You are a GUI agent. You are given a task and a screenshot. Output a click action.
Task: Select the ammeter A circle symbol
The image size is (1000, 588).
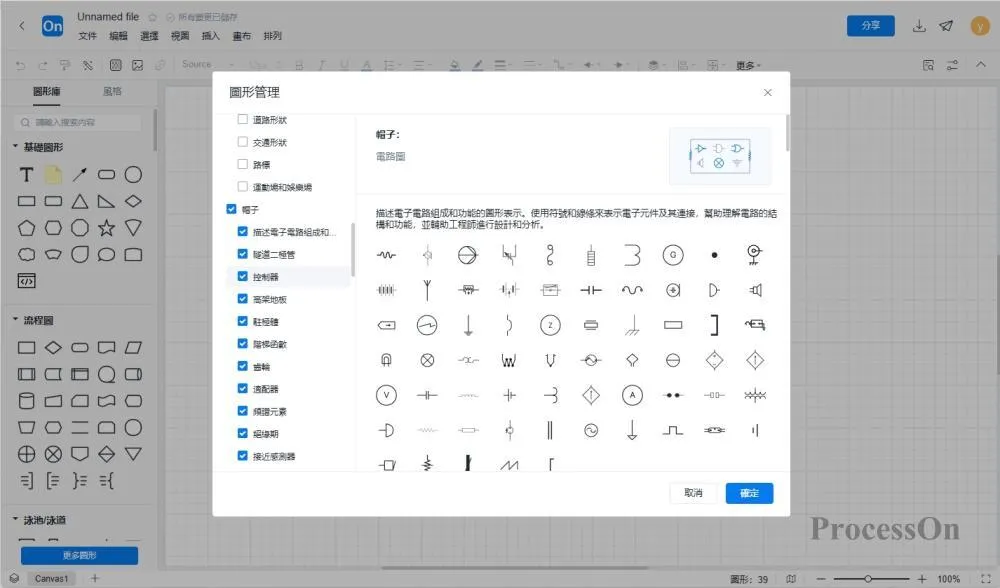point(632,395)
